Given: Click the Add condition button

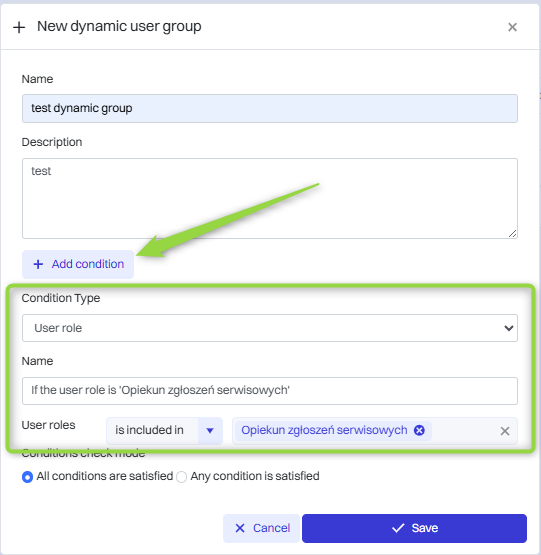Looking at the screenshot, I should tap(78, 264).
